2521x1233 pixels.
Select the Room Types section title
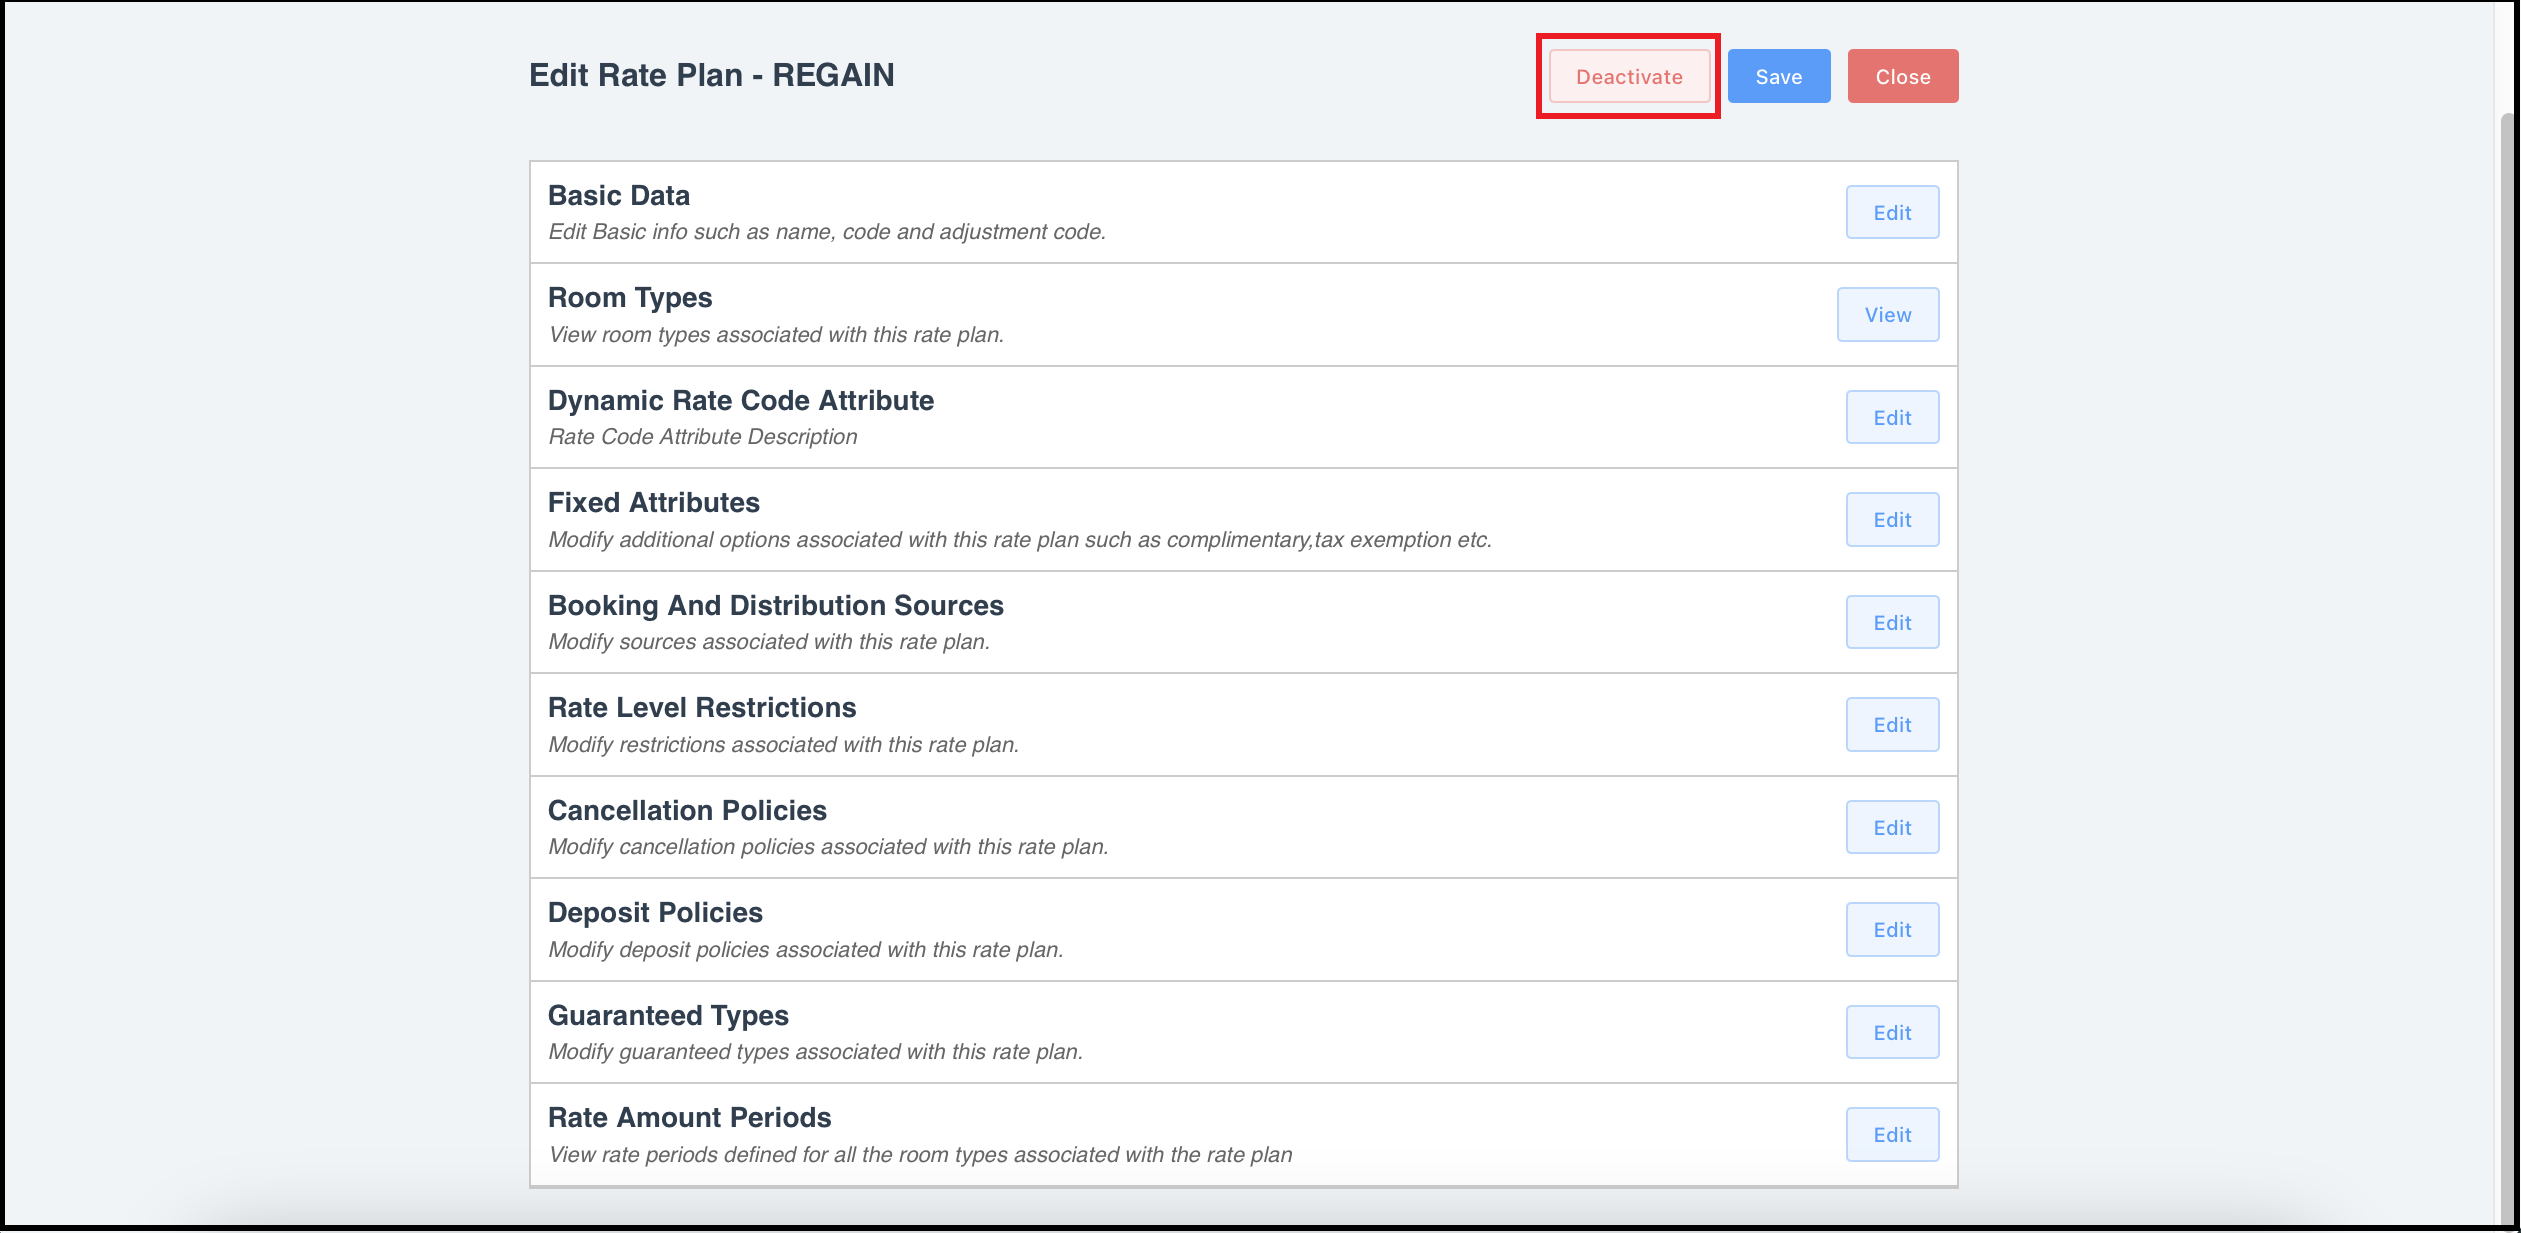click(x=630, y=297)
